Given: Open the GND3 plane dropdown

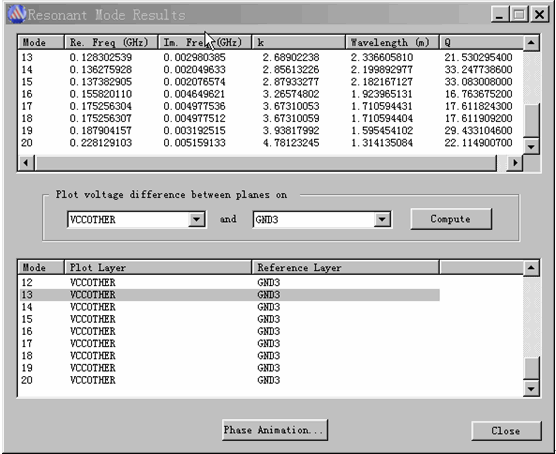Looking at the screenshot, I should [x=382, y=219].
